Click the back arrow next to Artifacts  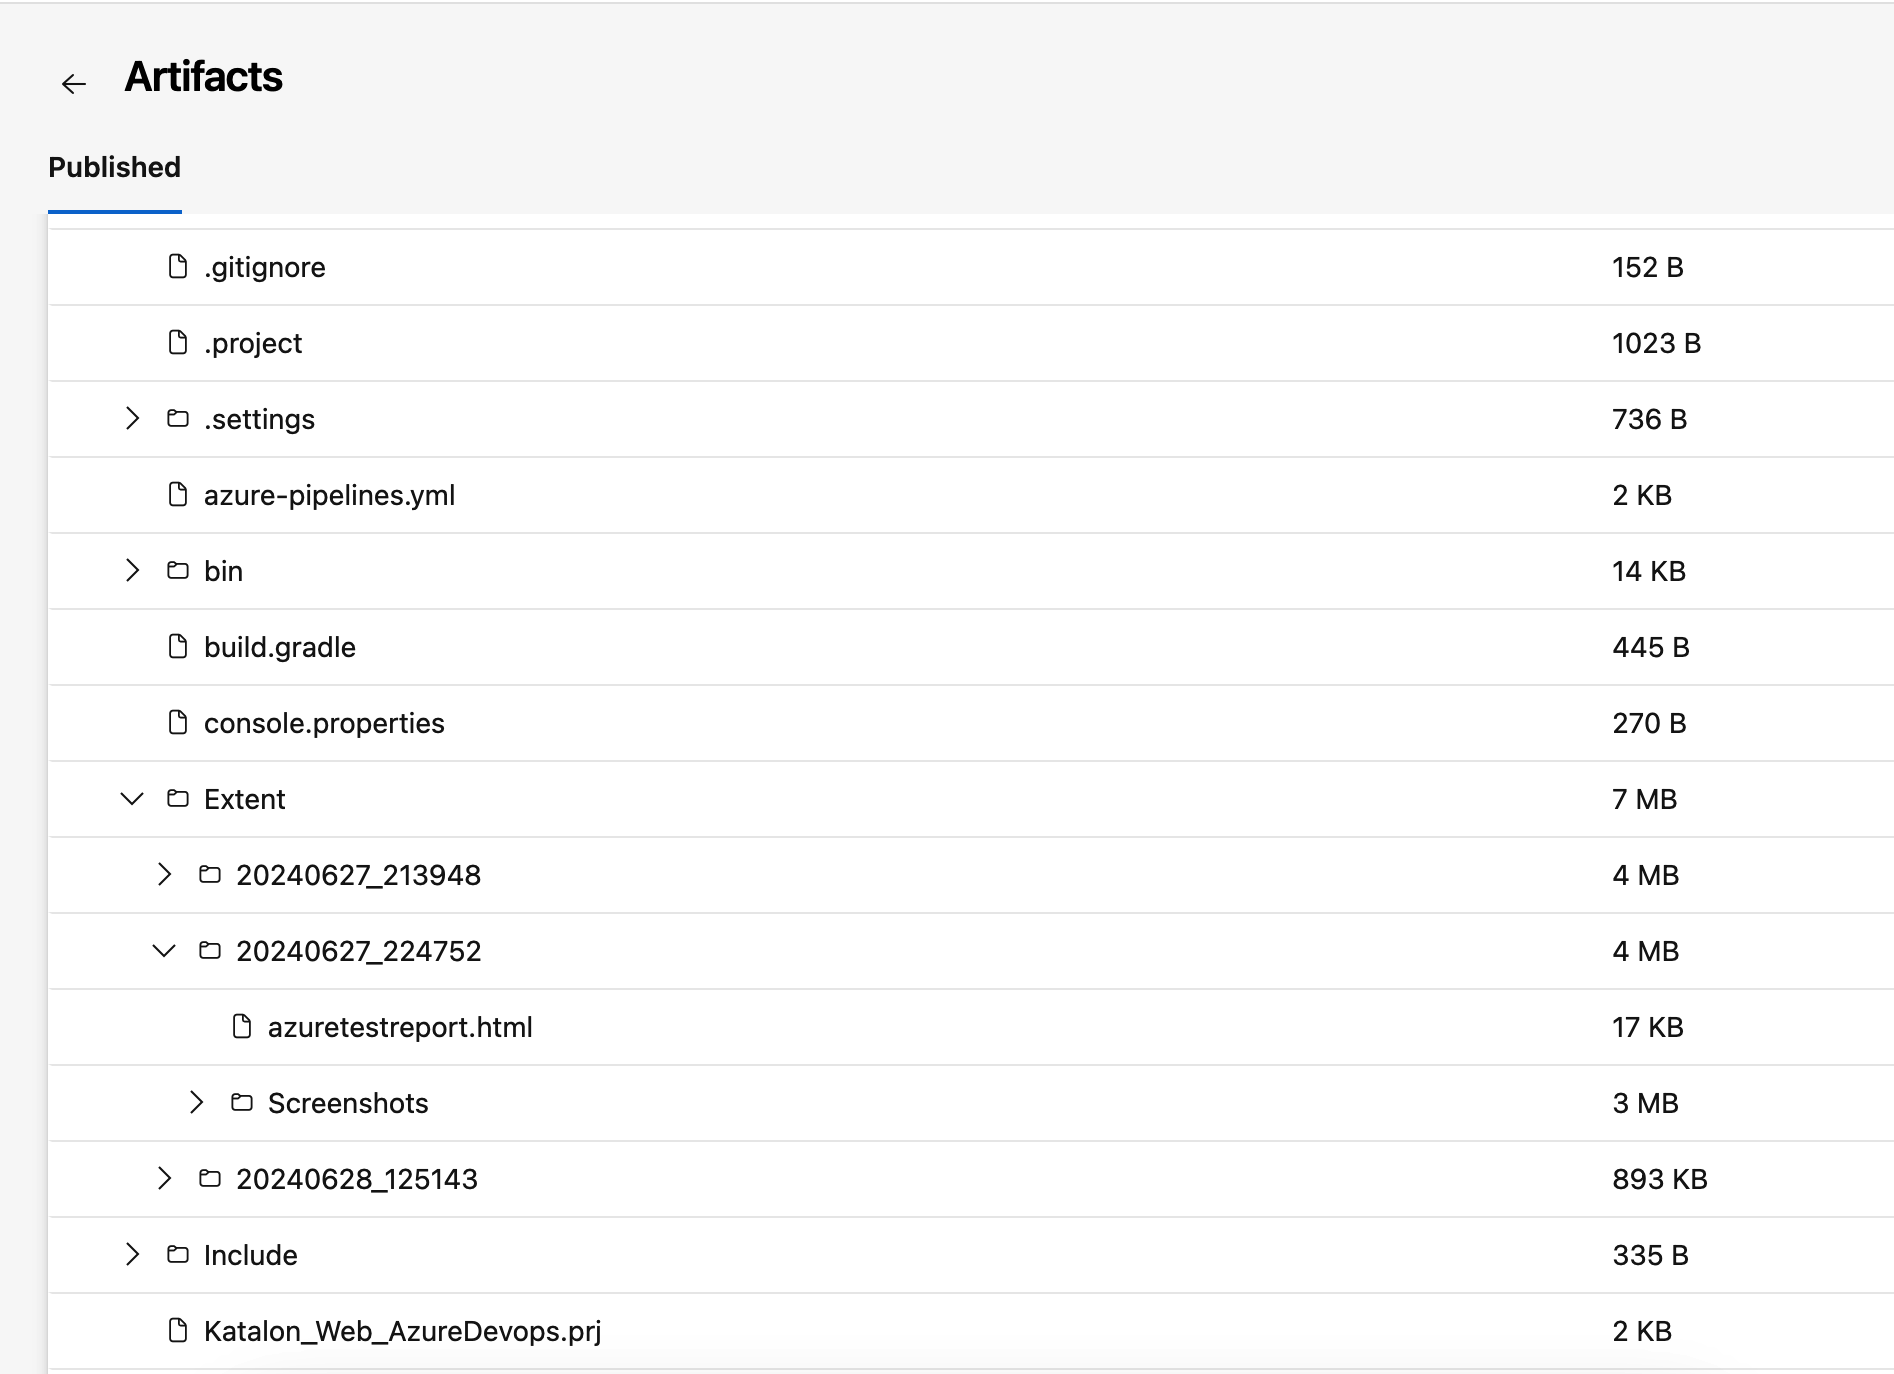pos(74,84)
